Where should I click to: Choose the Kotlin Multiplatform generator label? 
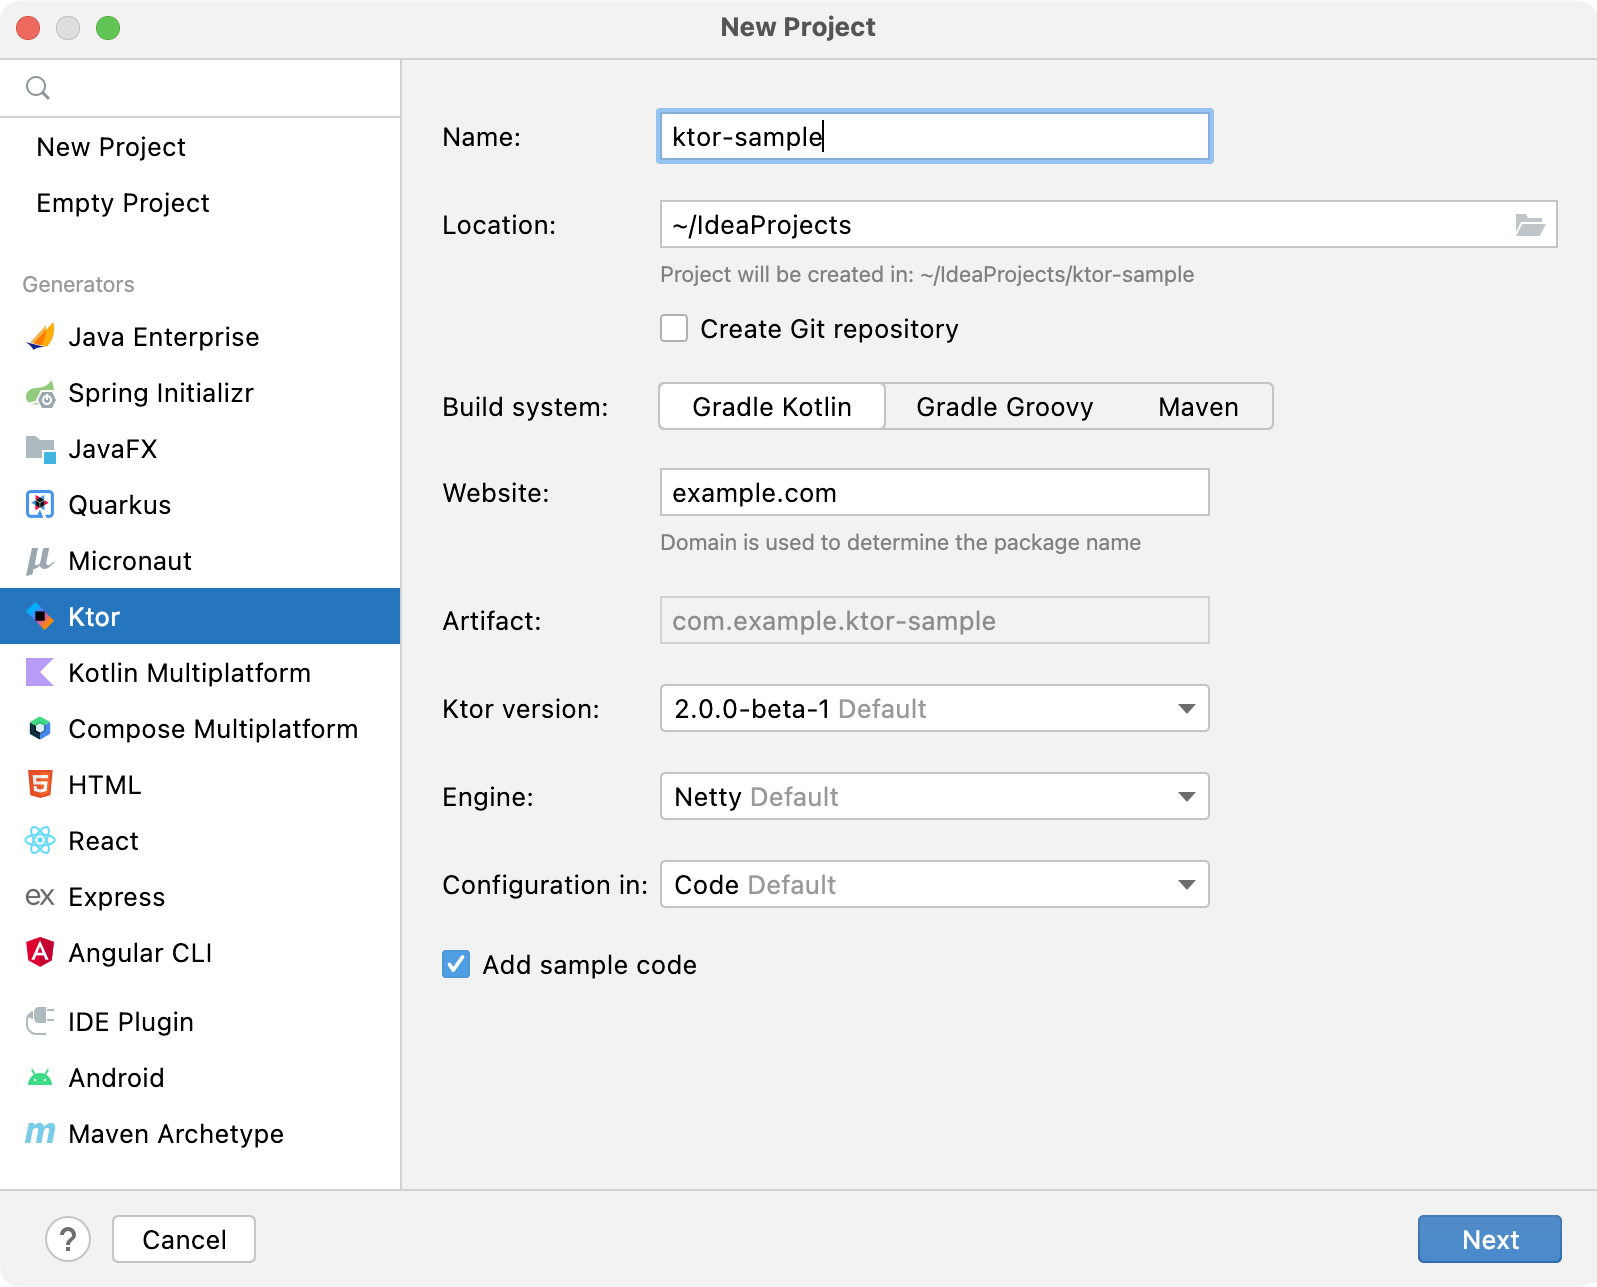(189, 673)
